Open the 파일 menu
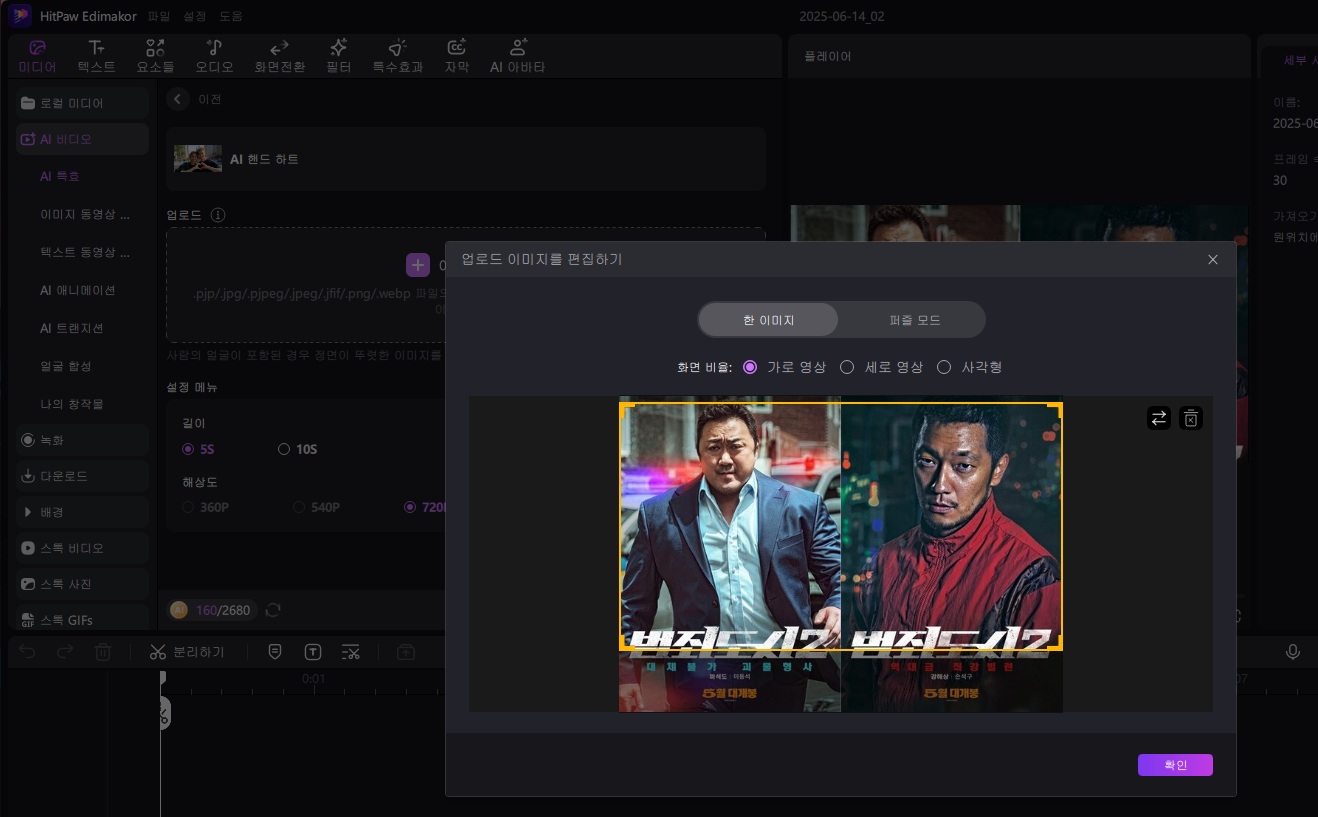Image resolution: width=1318 pixels, height=817 pixels. (x=159, y=16)
